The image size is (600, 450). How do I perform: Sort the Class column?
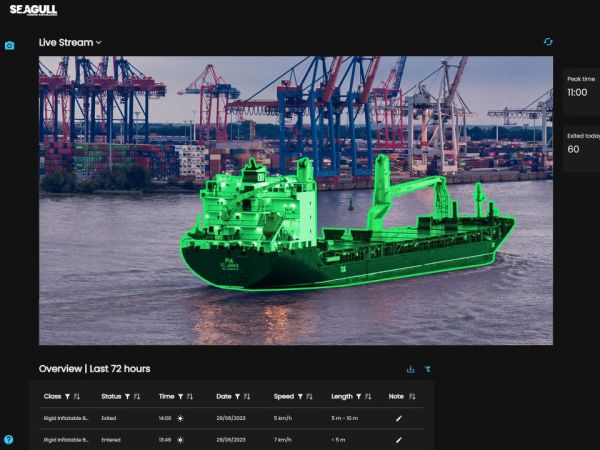77,396
